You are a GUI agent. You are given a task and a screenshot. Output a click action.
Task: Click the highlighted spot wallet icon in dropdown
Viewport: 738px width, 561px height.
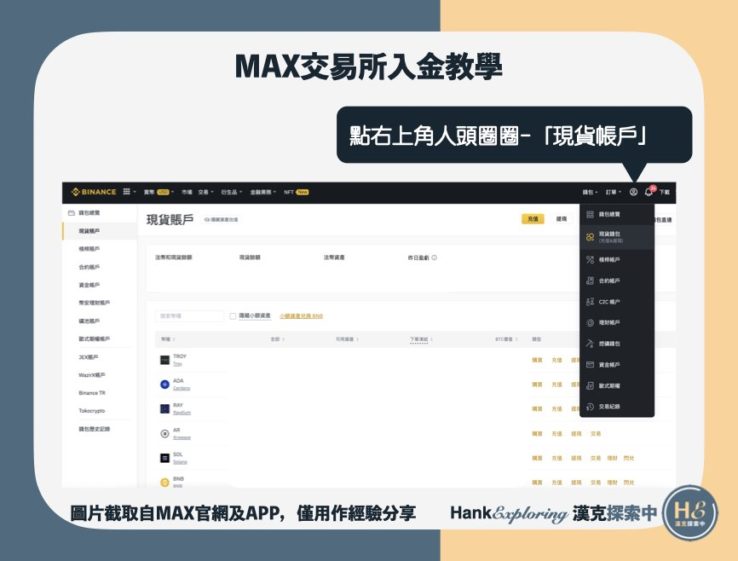(x=590, y=237)
